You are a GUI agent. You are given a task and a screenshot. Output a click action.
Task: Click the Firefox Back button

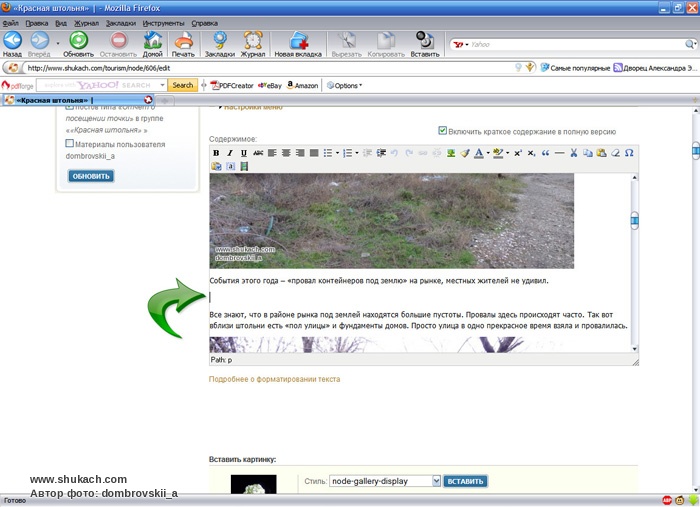pyautogui.click(x=12, y=44)
